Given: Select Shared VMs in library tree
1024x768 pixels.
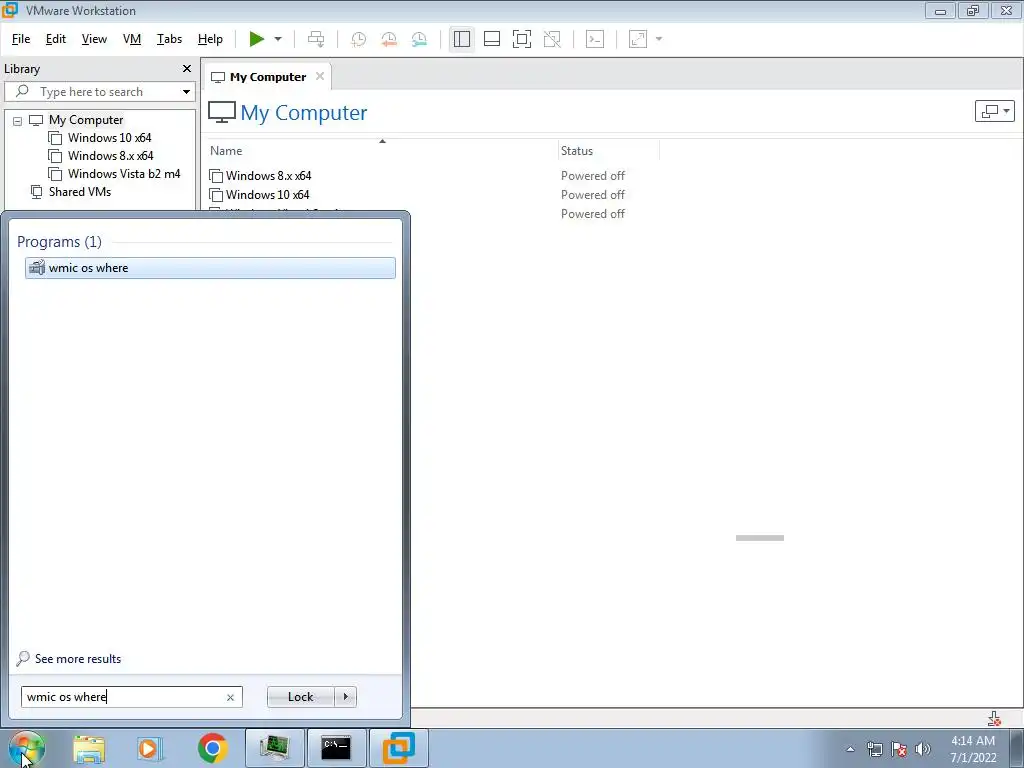Looking at the screenshot, I should coord(80,192).
